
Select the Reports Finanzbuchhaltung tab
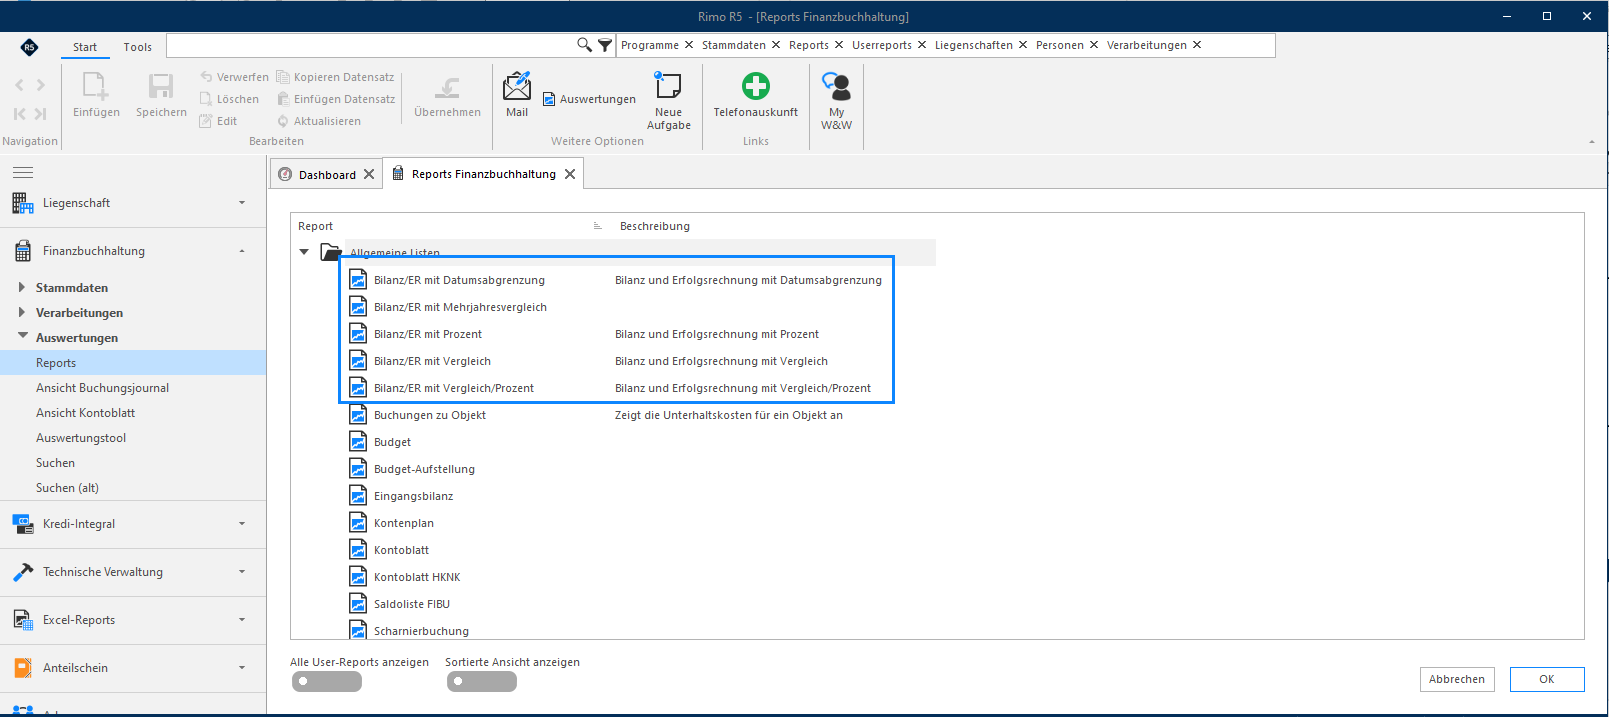coord(484,174)
